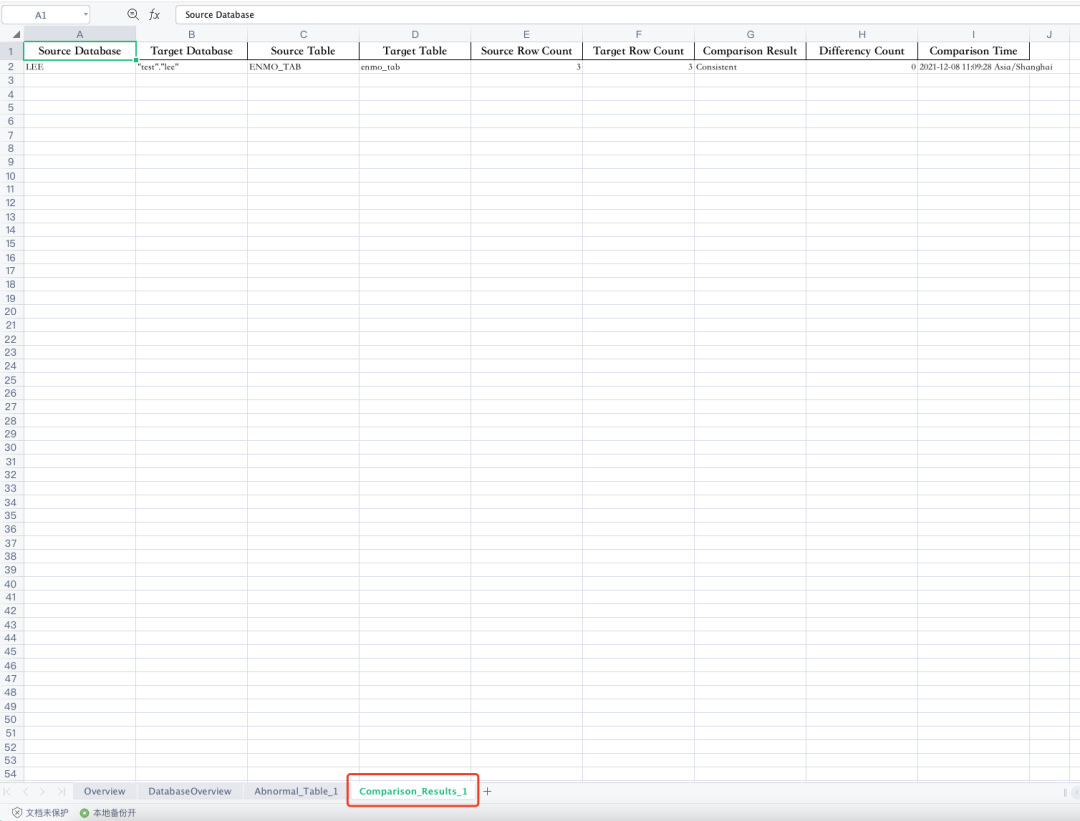Select the Target Row Count header cell
Viewport: 1080px width, 821px height.
638,51
